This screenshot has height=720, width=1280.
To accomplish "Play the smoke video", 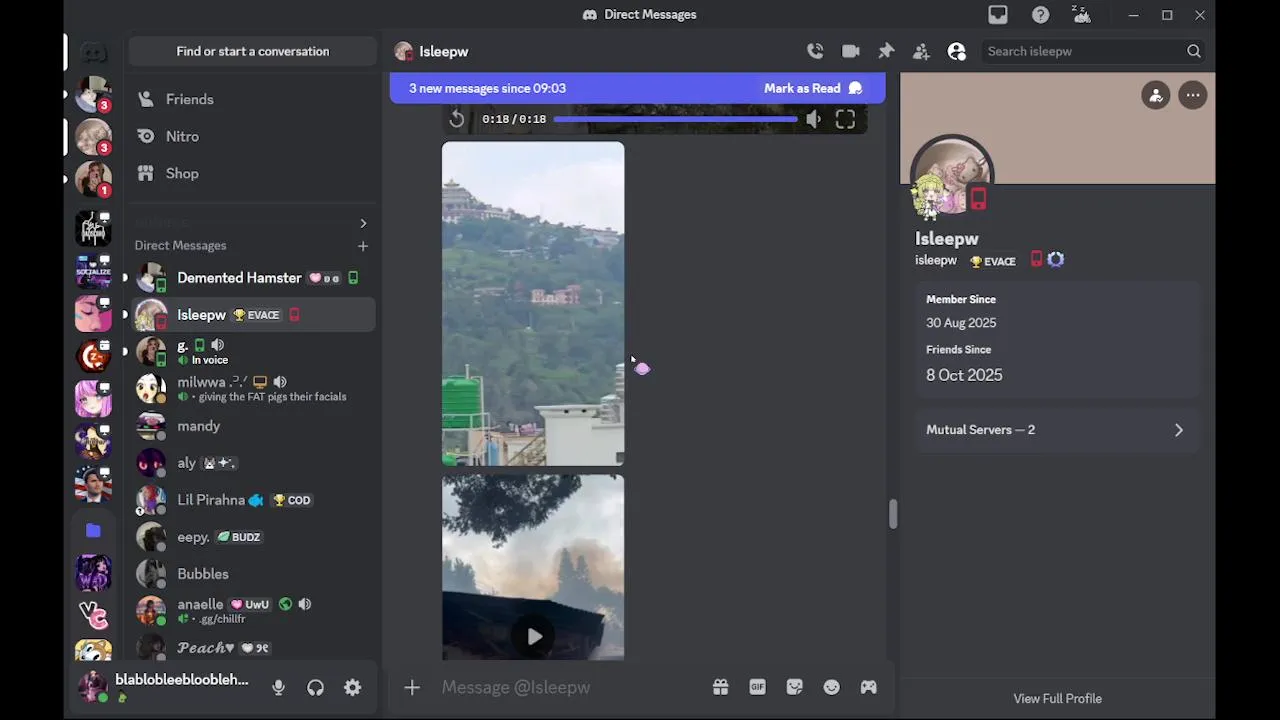I will tap(534, 636).
